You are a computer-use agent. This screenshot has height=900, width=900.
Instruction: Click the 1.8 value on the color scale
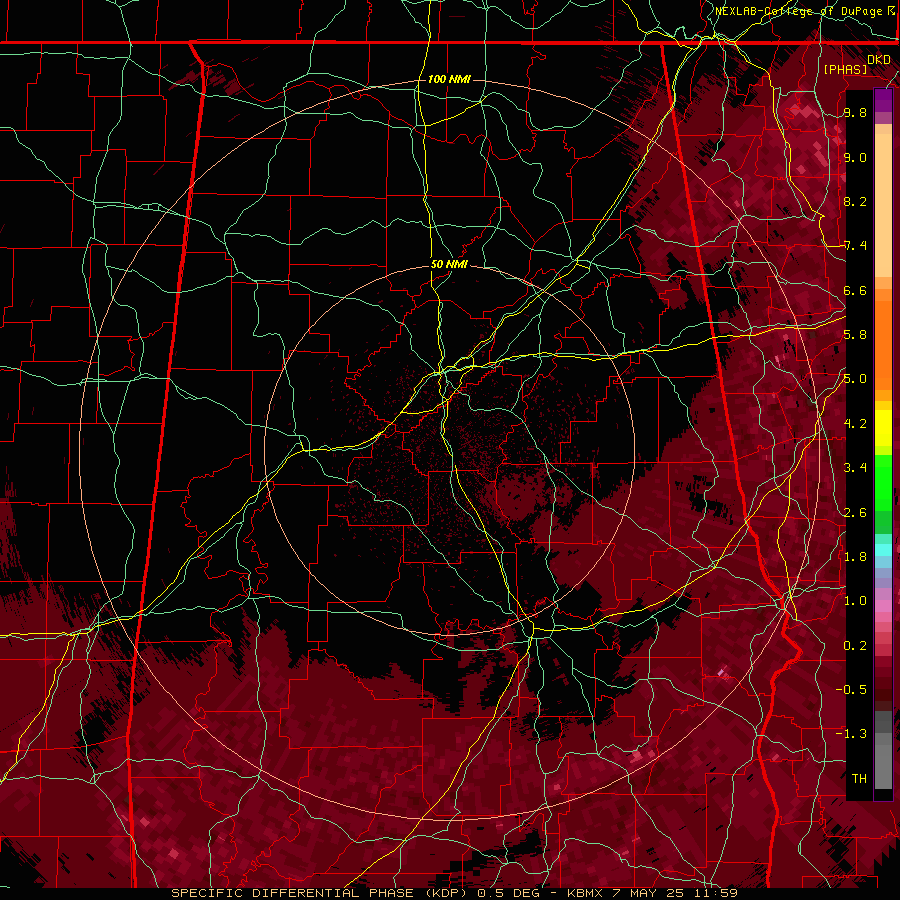tap(855, 556)
